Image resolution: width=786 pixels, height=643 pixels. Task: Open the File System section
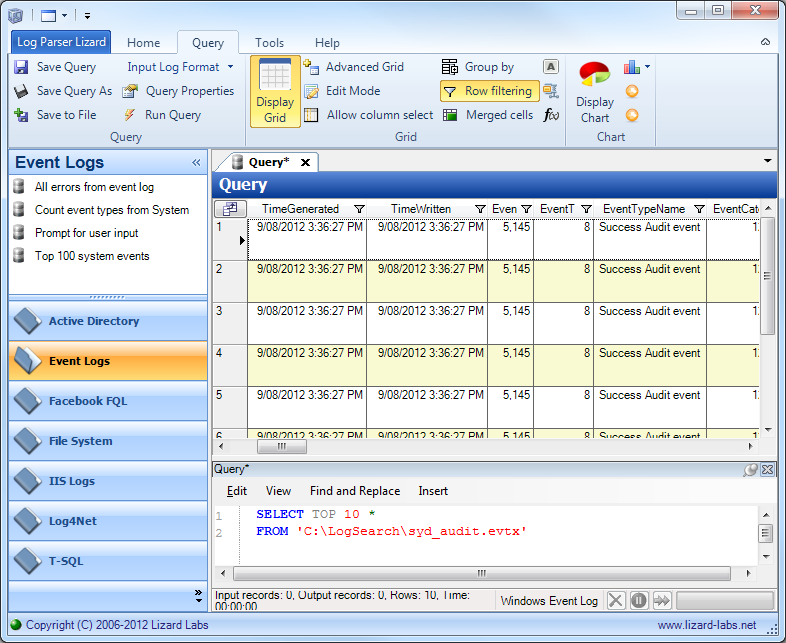108,441
